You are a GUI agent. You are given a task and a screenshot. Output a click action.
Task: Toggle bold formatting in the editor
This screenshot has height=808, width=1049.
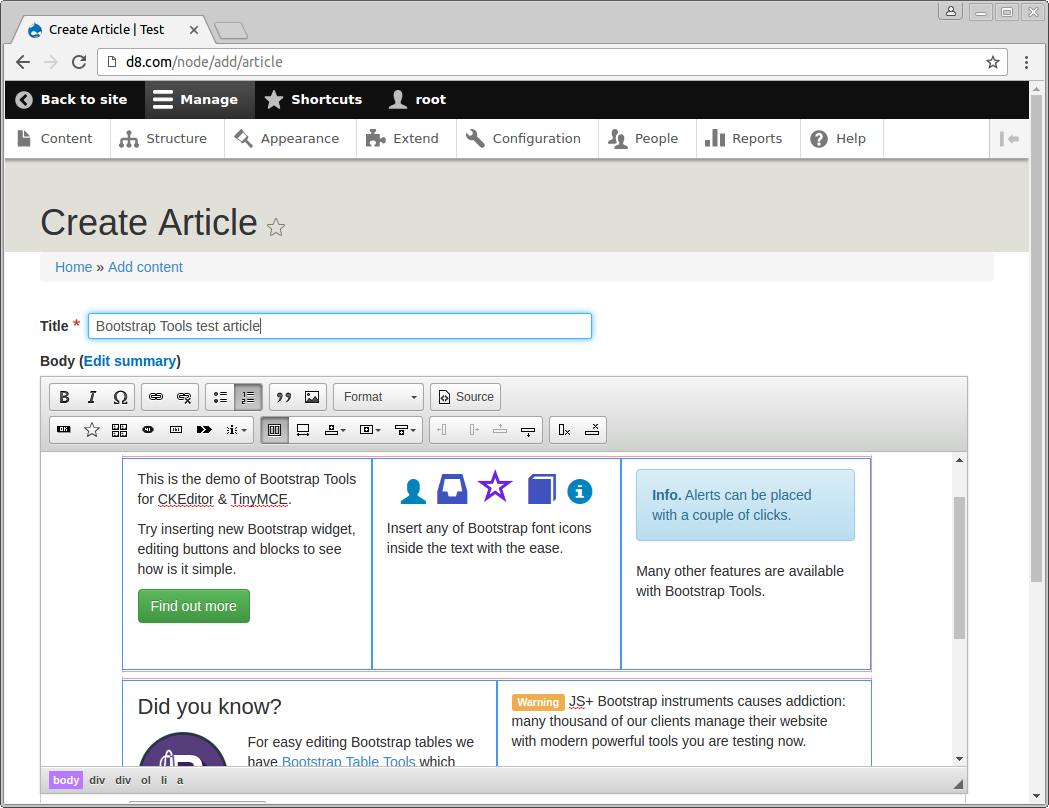click(x=64, y=397)
